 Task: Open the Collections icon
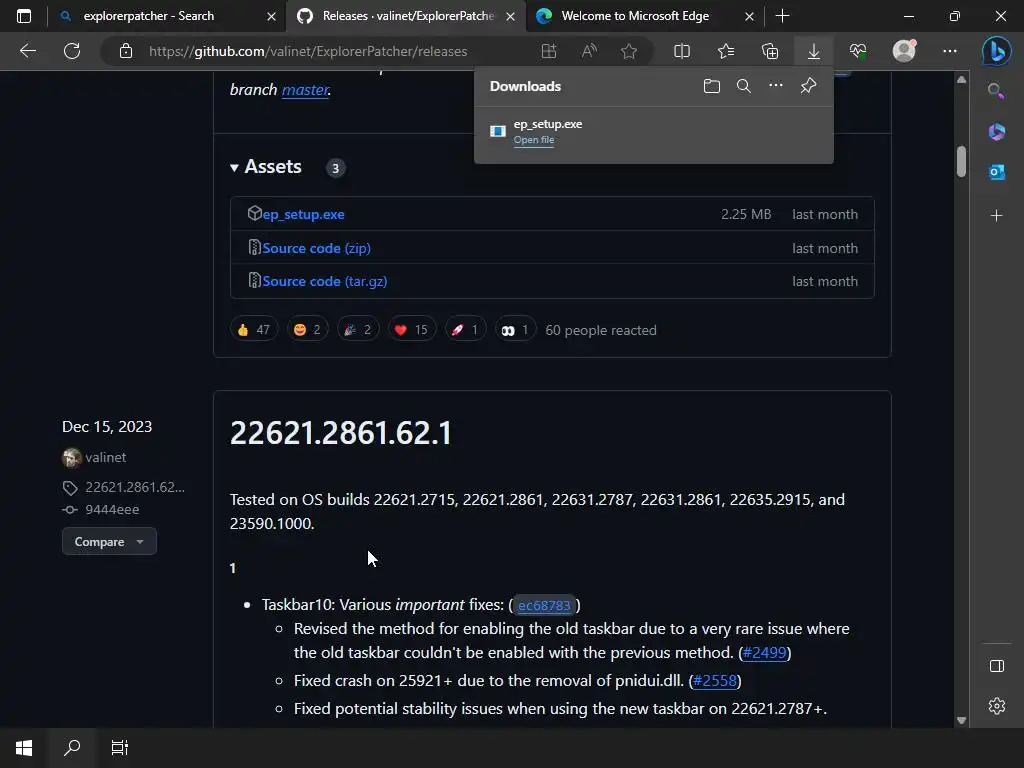[770, 51]
